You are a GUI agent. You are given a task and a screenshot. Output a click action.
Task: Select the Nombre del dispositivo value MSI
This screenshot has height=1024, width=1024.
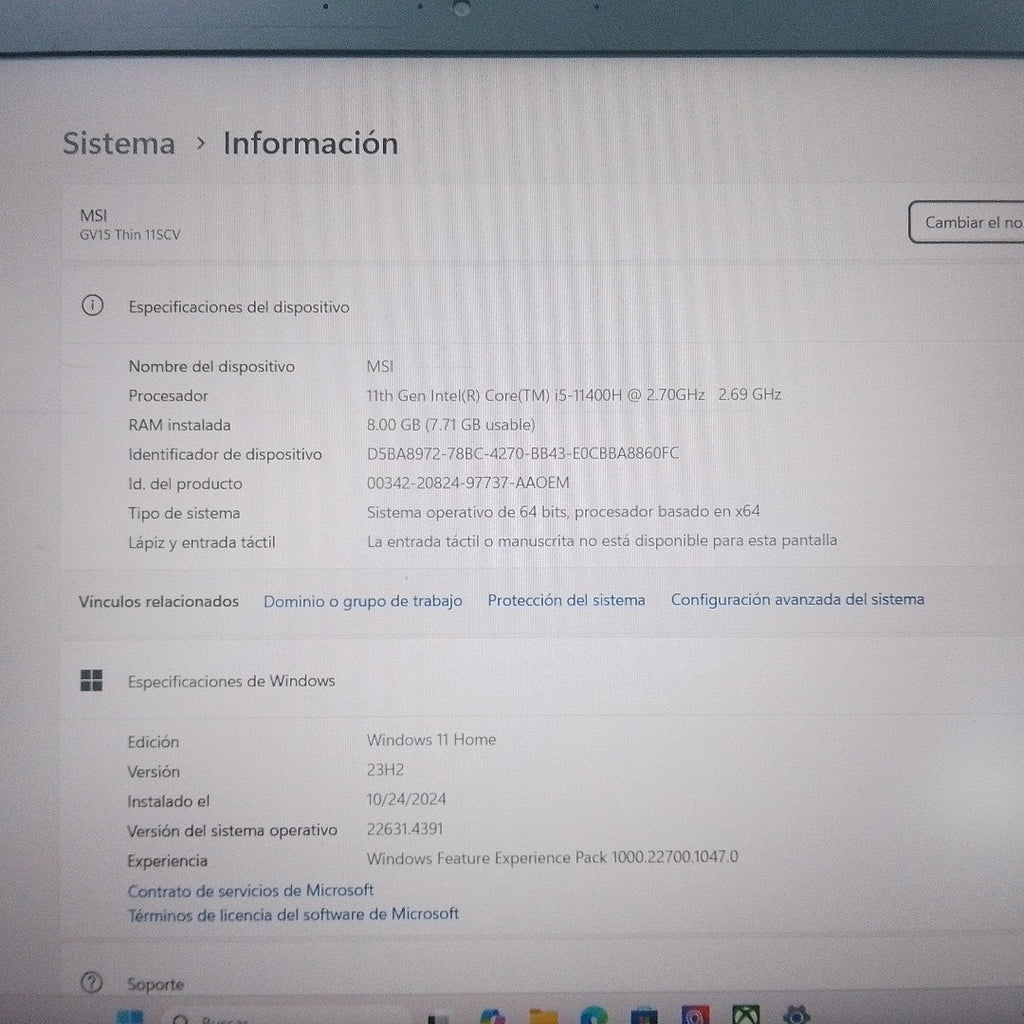[x=379, y=366]
